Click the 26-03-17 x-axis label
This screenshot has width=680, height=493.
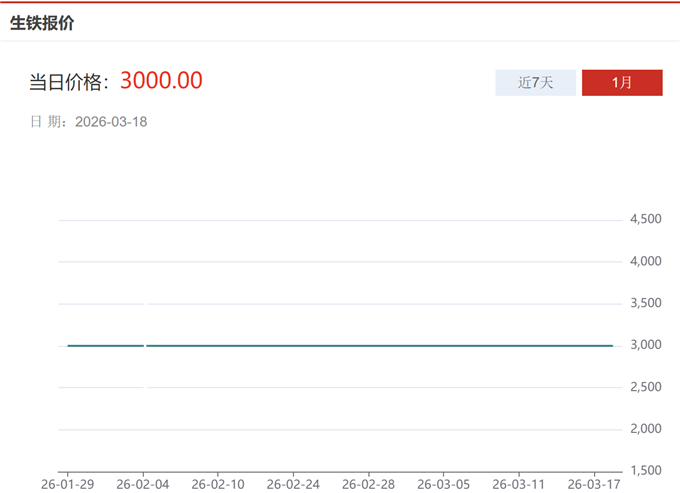click(596, 484)
